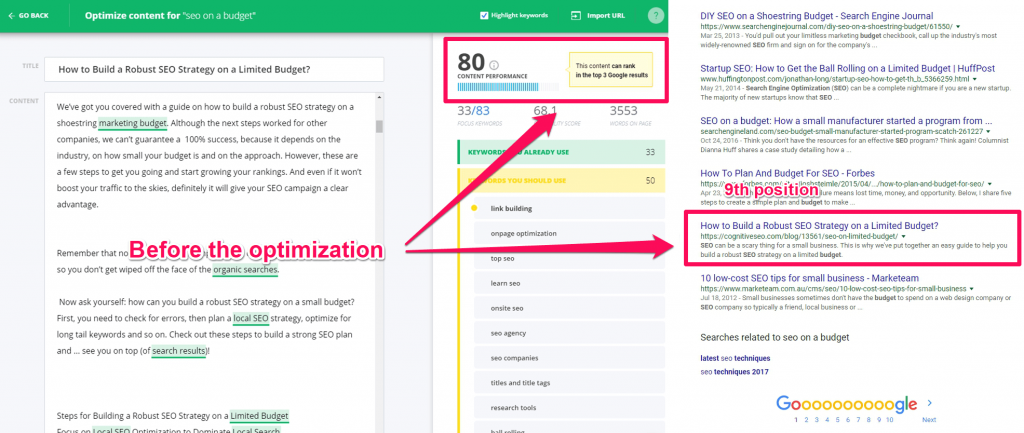Click related search "latest seo techniques"
This screenshot has width=1024, height=433.
coord(735,359)
